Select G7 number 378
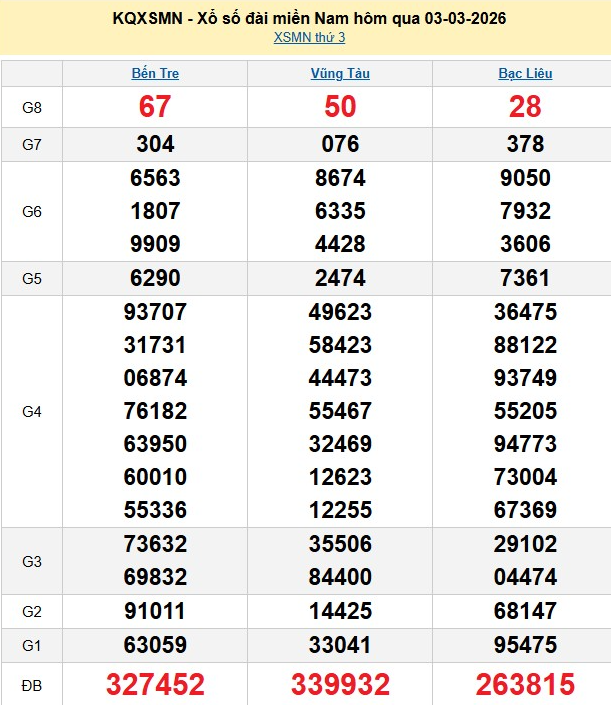The width and height of the screenshot is (611, 705). coord(525,144)
